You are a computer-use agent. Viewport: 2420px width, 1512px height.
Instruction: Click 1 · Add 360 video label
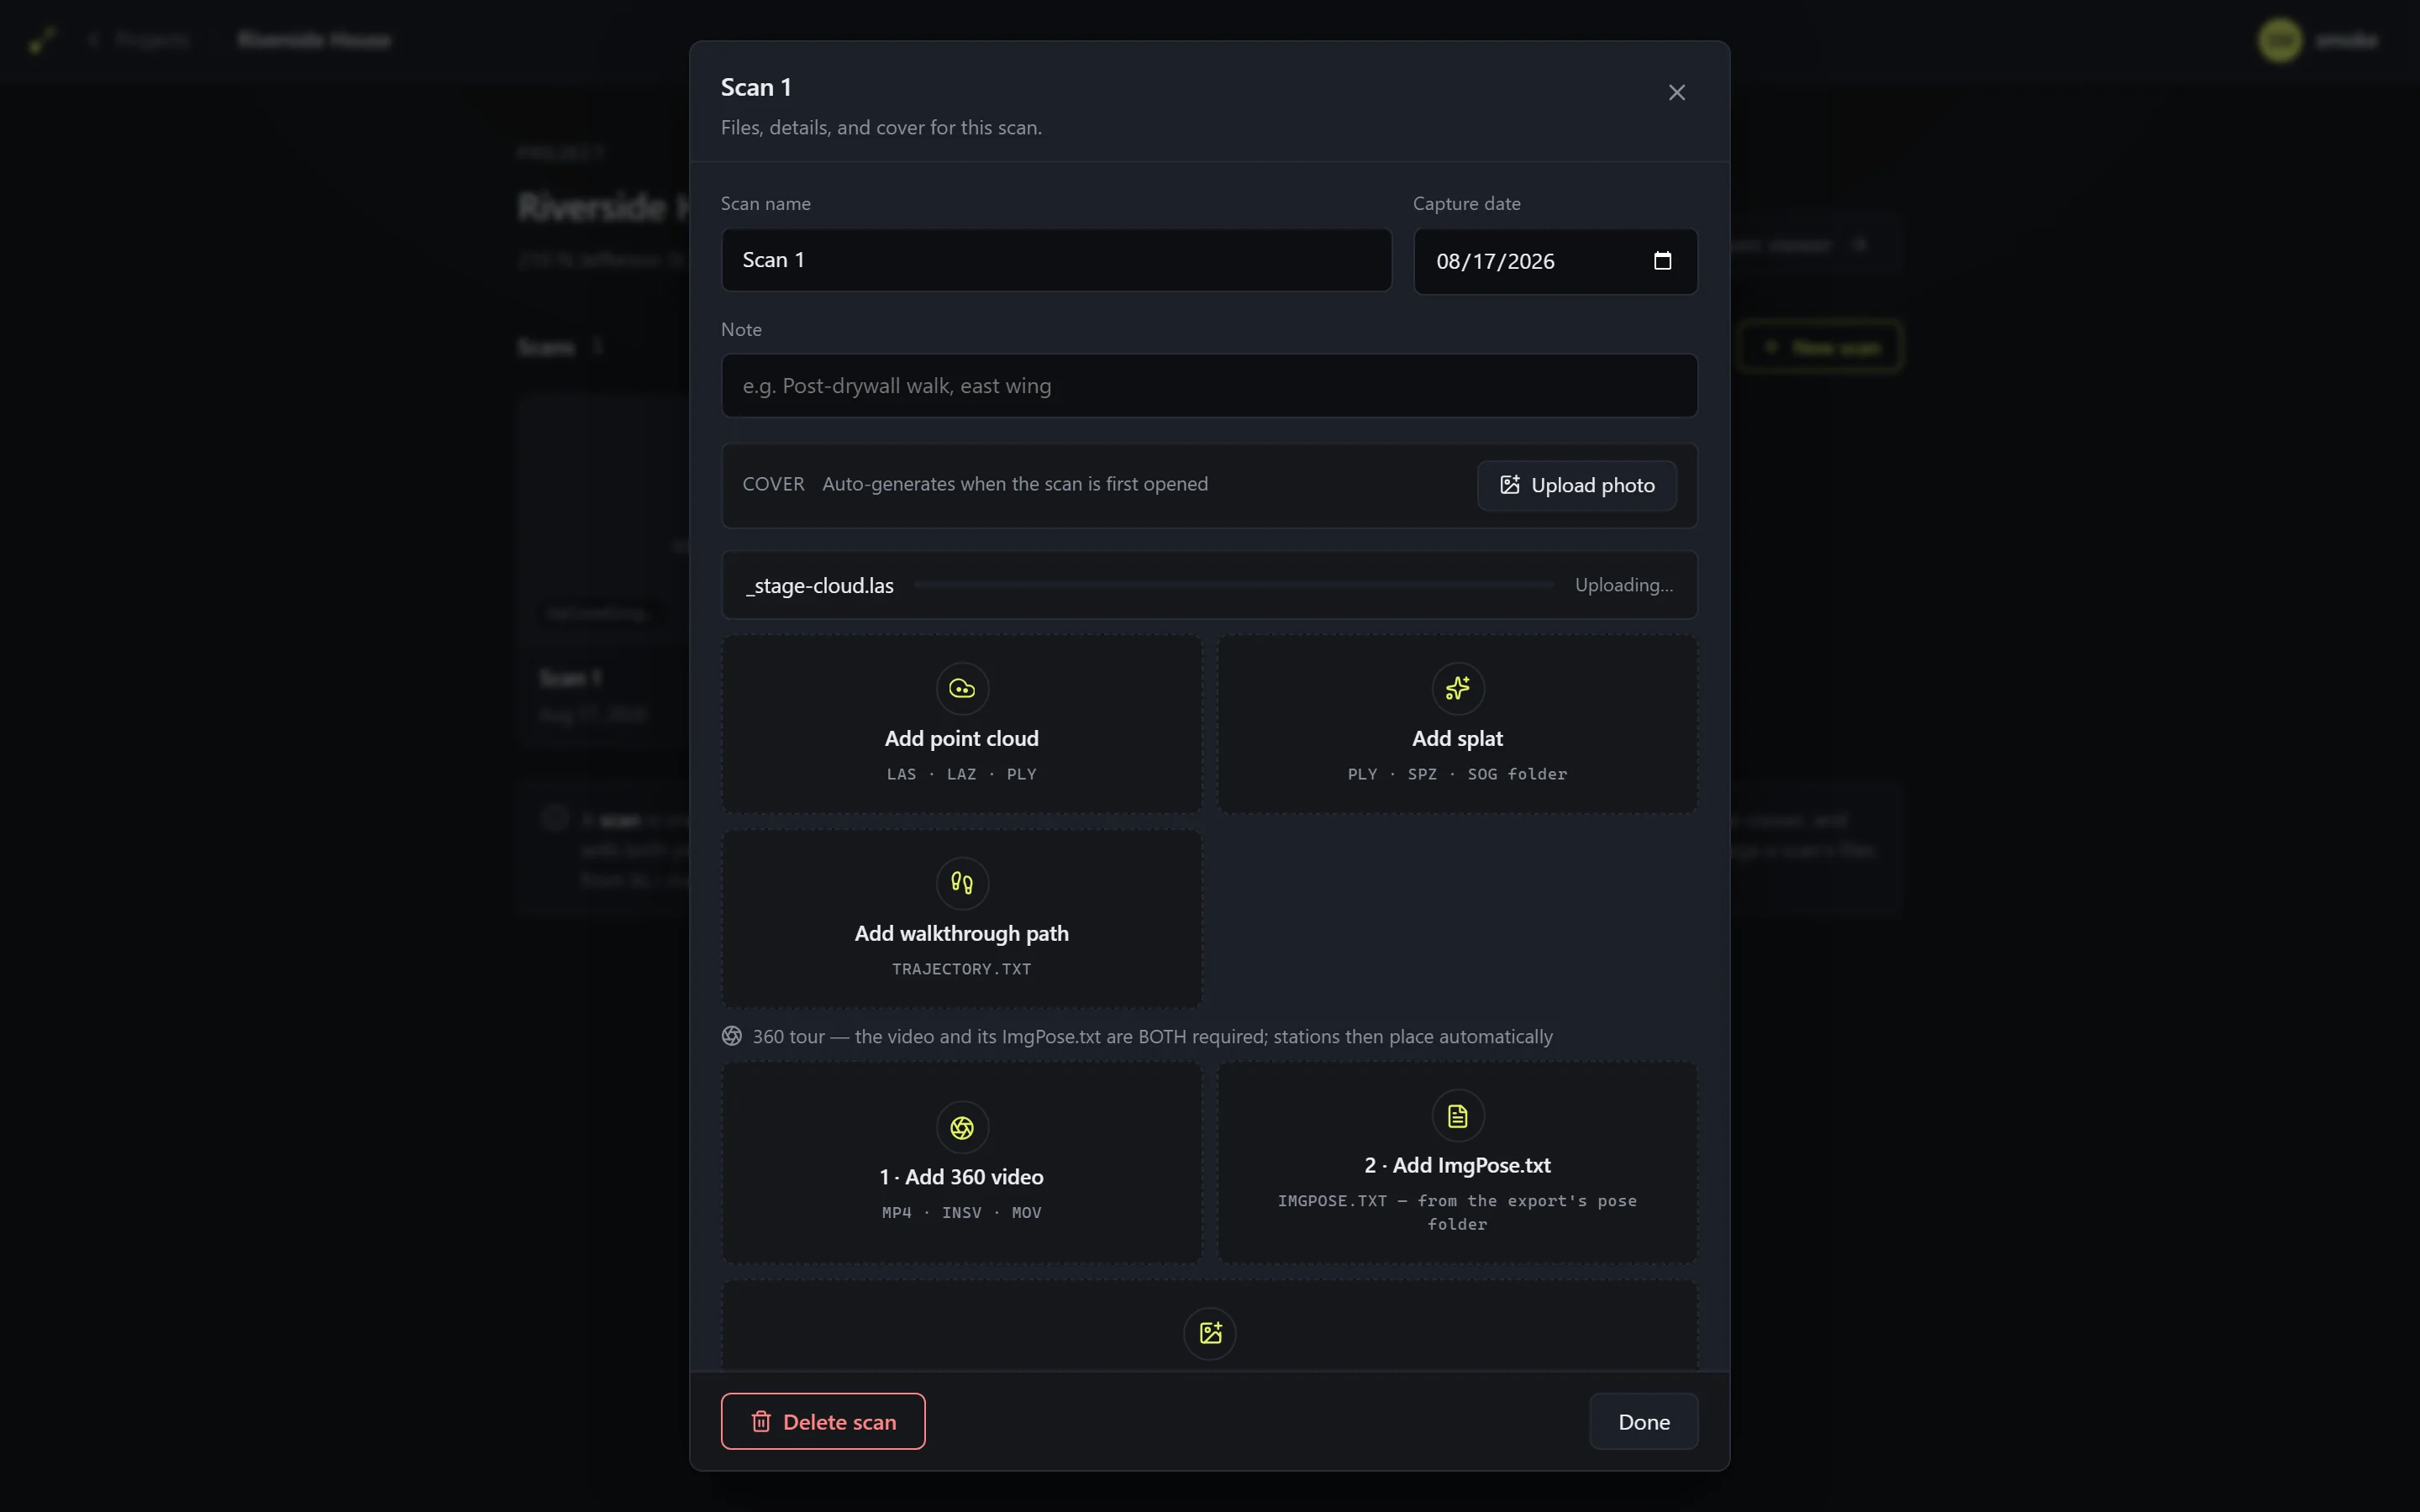point(961,1177)
